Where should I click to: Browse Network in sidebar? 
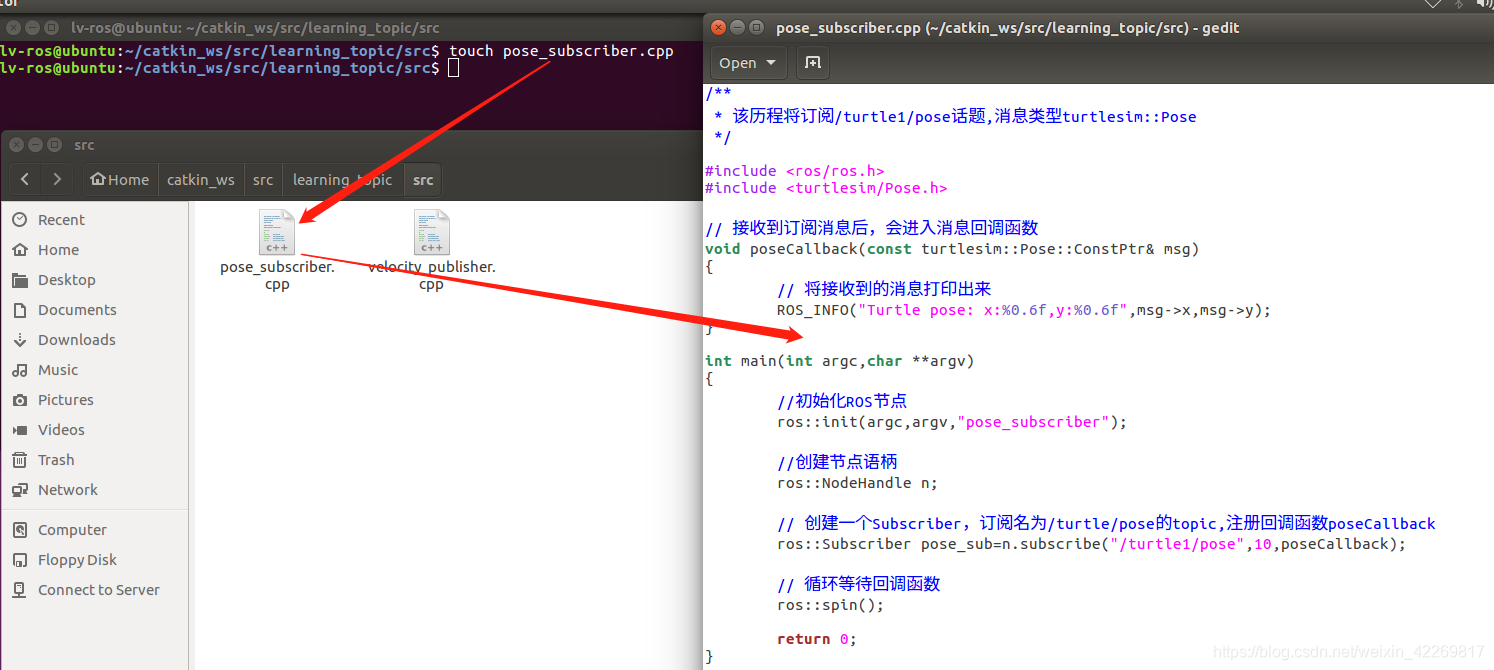point(68,490)
